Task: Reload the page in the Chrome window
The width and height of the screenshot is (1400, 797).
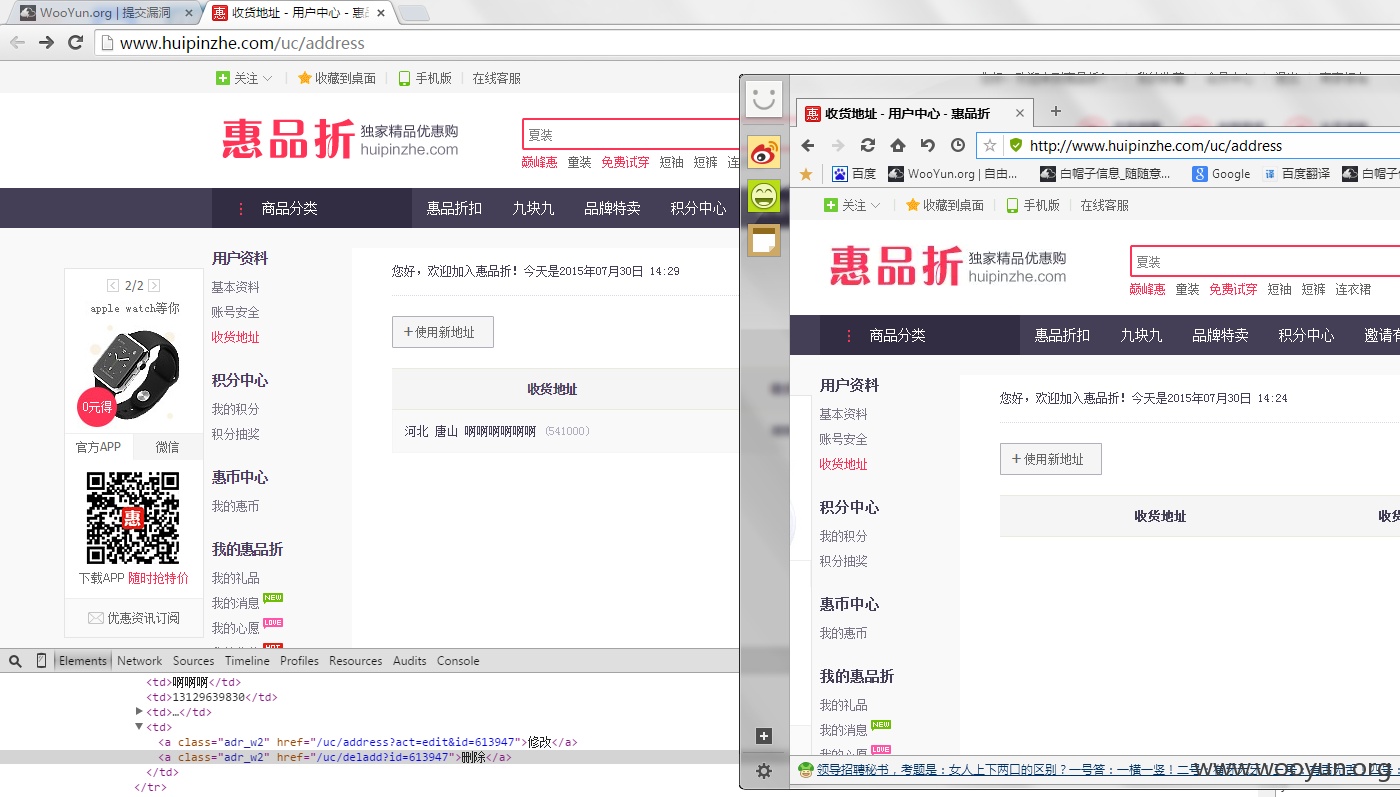Action: pyautogui.click(x=75, y=42)
